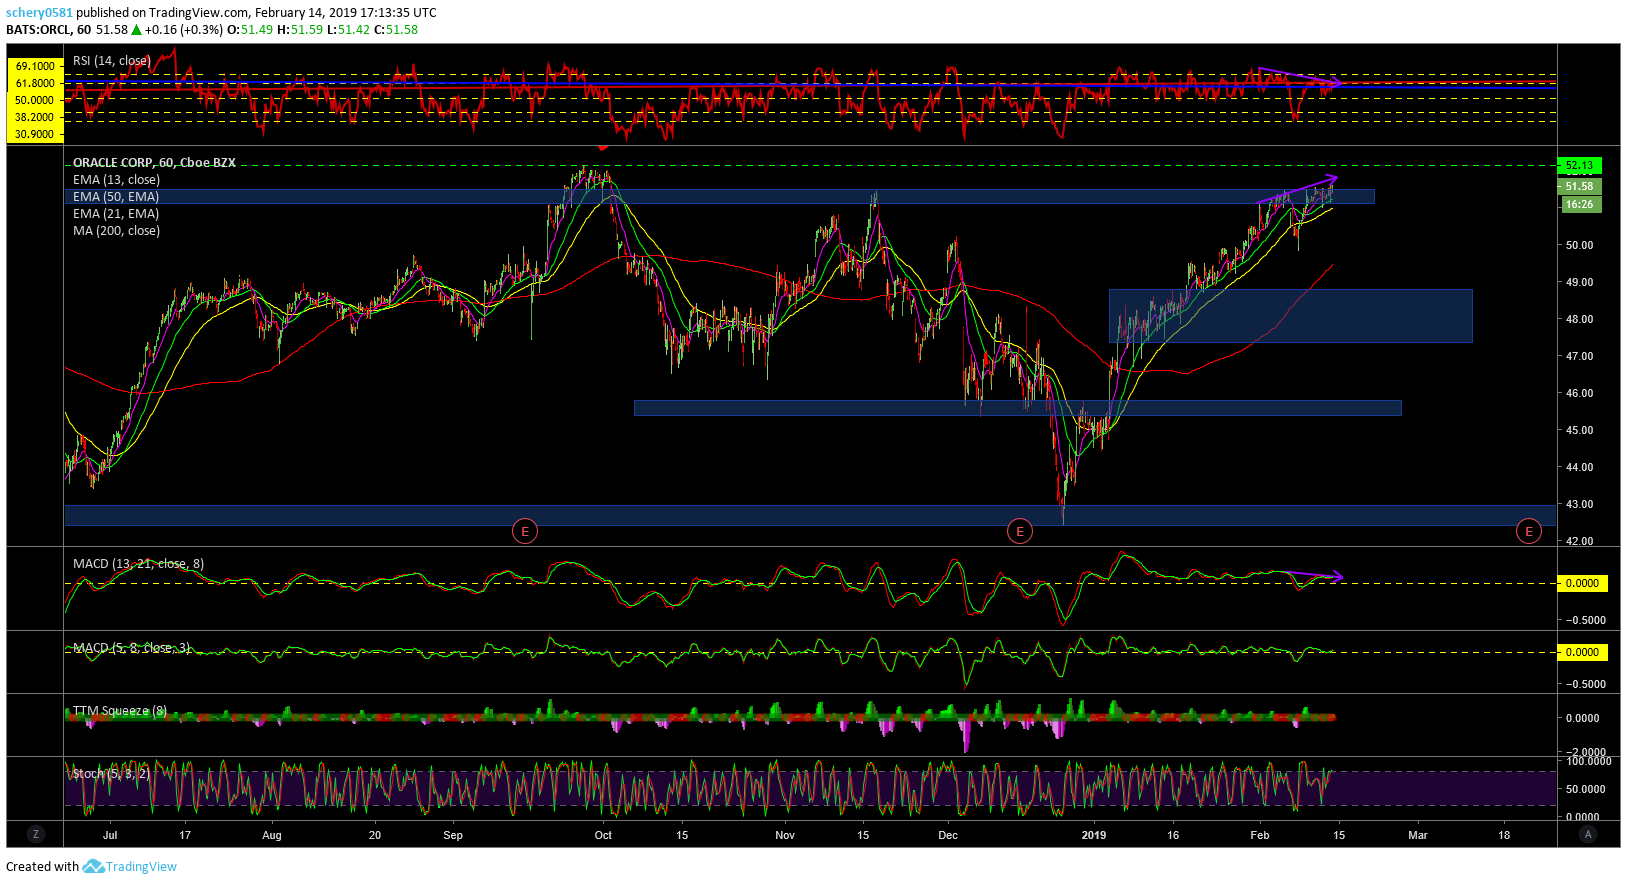Click the -2.0000 label on TTM Squeeze scale
1627x884 pixels.
1585,752
